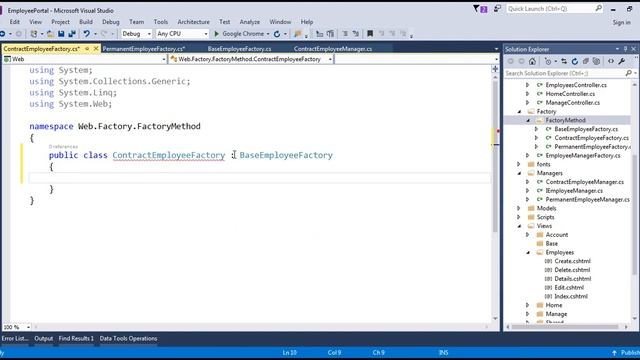Open the Project menu

(x=60, y=22)
